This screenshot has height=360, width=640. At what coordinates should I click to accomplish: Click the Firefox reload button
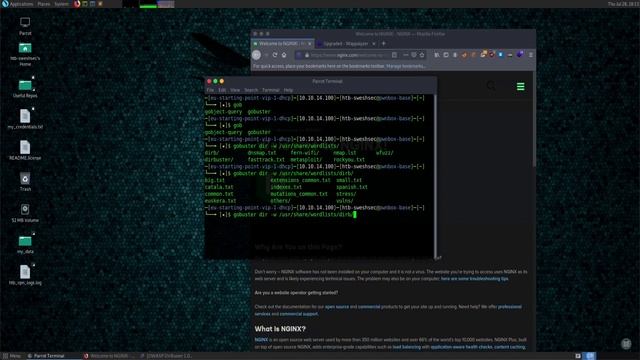pyautogui.click(x=275, y=55)
